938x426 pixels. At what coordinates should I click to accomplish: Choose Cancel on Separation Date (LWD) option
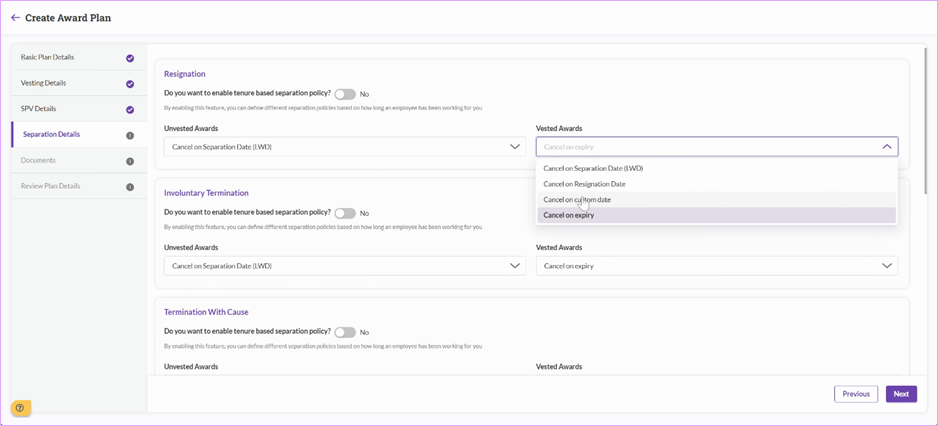pos(717,169)
